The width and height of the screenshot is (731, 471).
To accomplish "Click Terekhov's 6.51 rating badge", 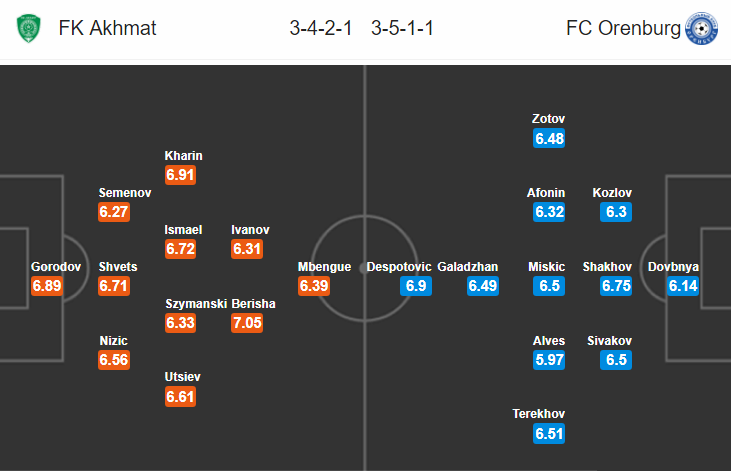I will tap(549, 434).
